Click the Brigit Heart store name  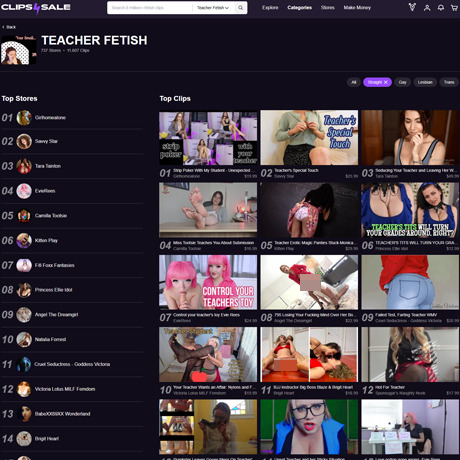[47, 439]
